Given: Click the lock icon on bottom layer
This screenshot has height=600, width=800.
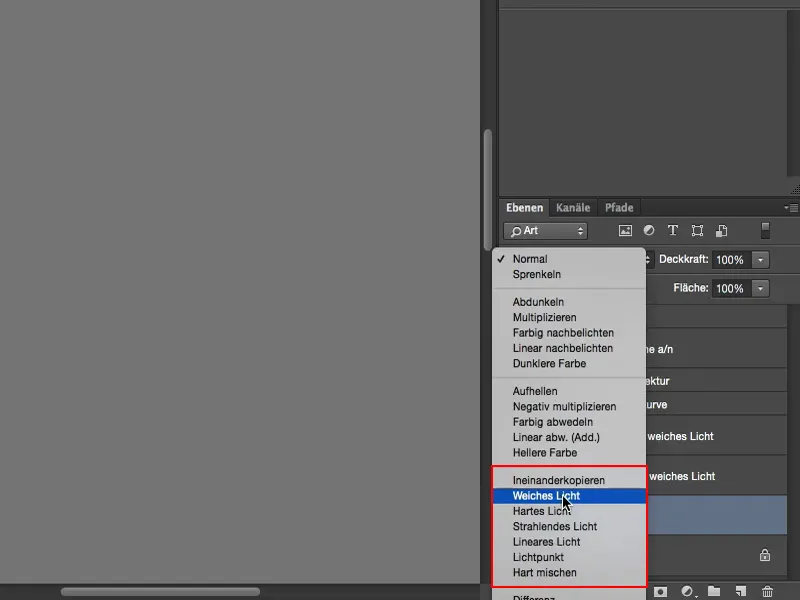Looking at the screenshot, I should tap(765, 555).
